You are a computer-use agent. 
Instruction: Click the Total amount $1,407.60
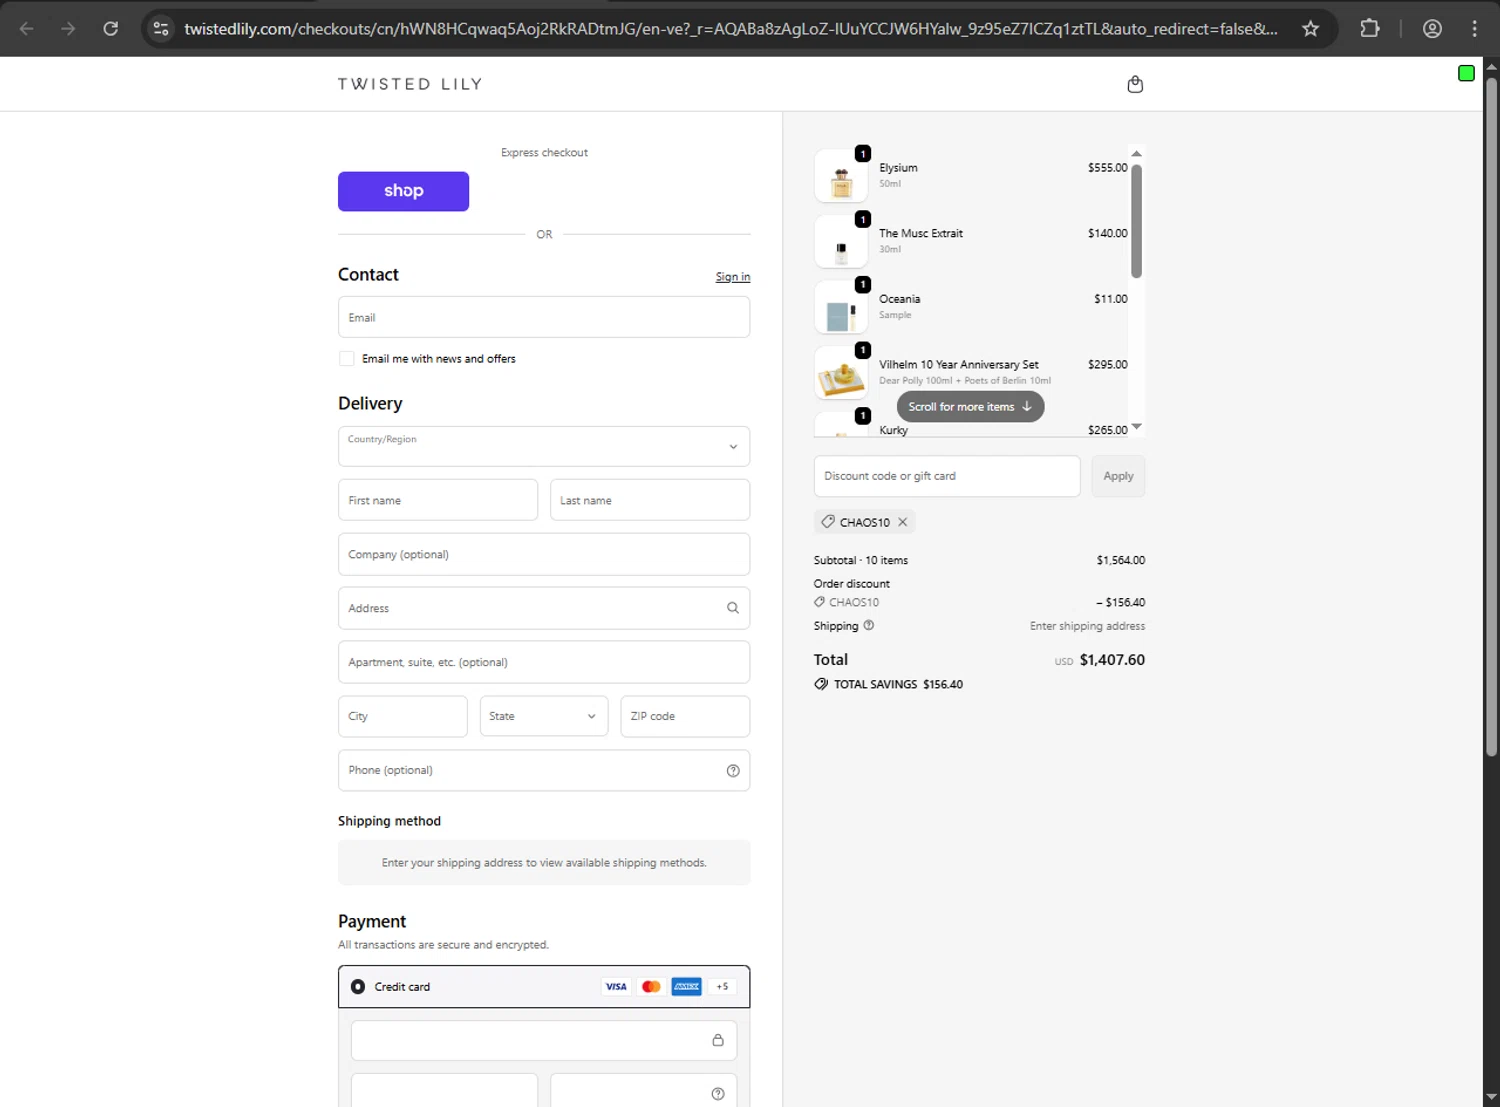1112,660
